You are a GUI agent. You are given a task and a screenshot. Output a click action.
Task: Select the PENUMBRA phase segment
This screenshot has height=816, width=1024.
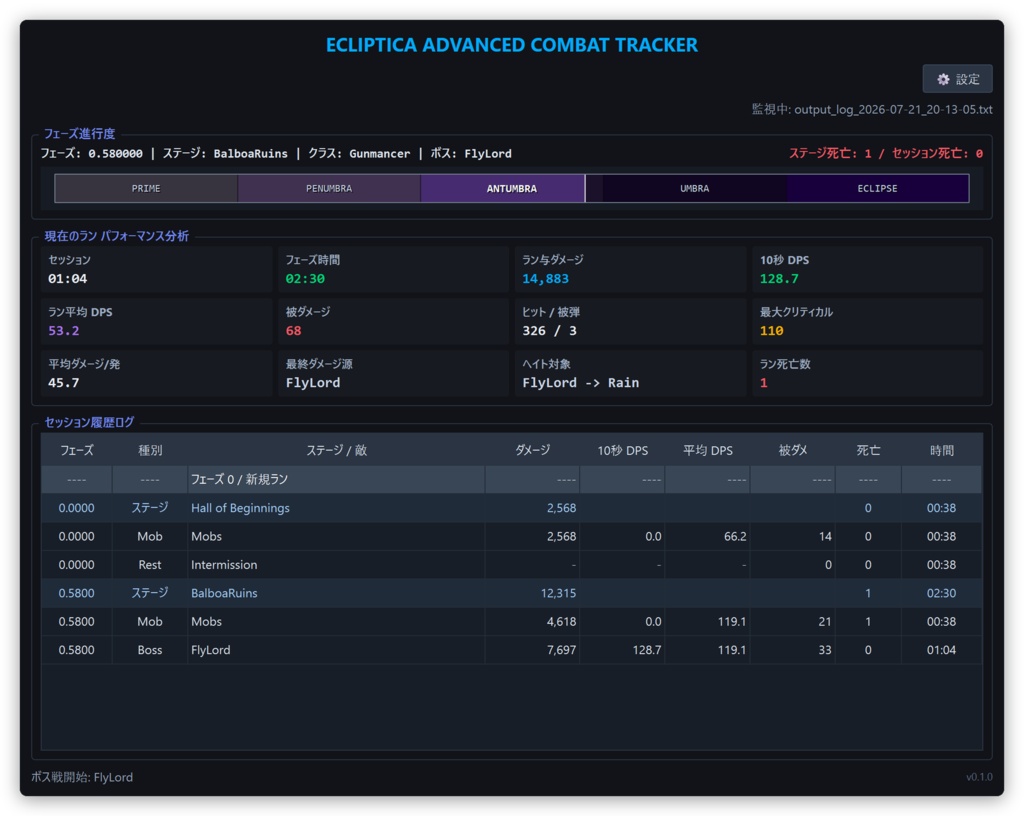[329, 189]
